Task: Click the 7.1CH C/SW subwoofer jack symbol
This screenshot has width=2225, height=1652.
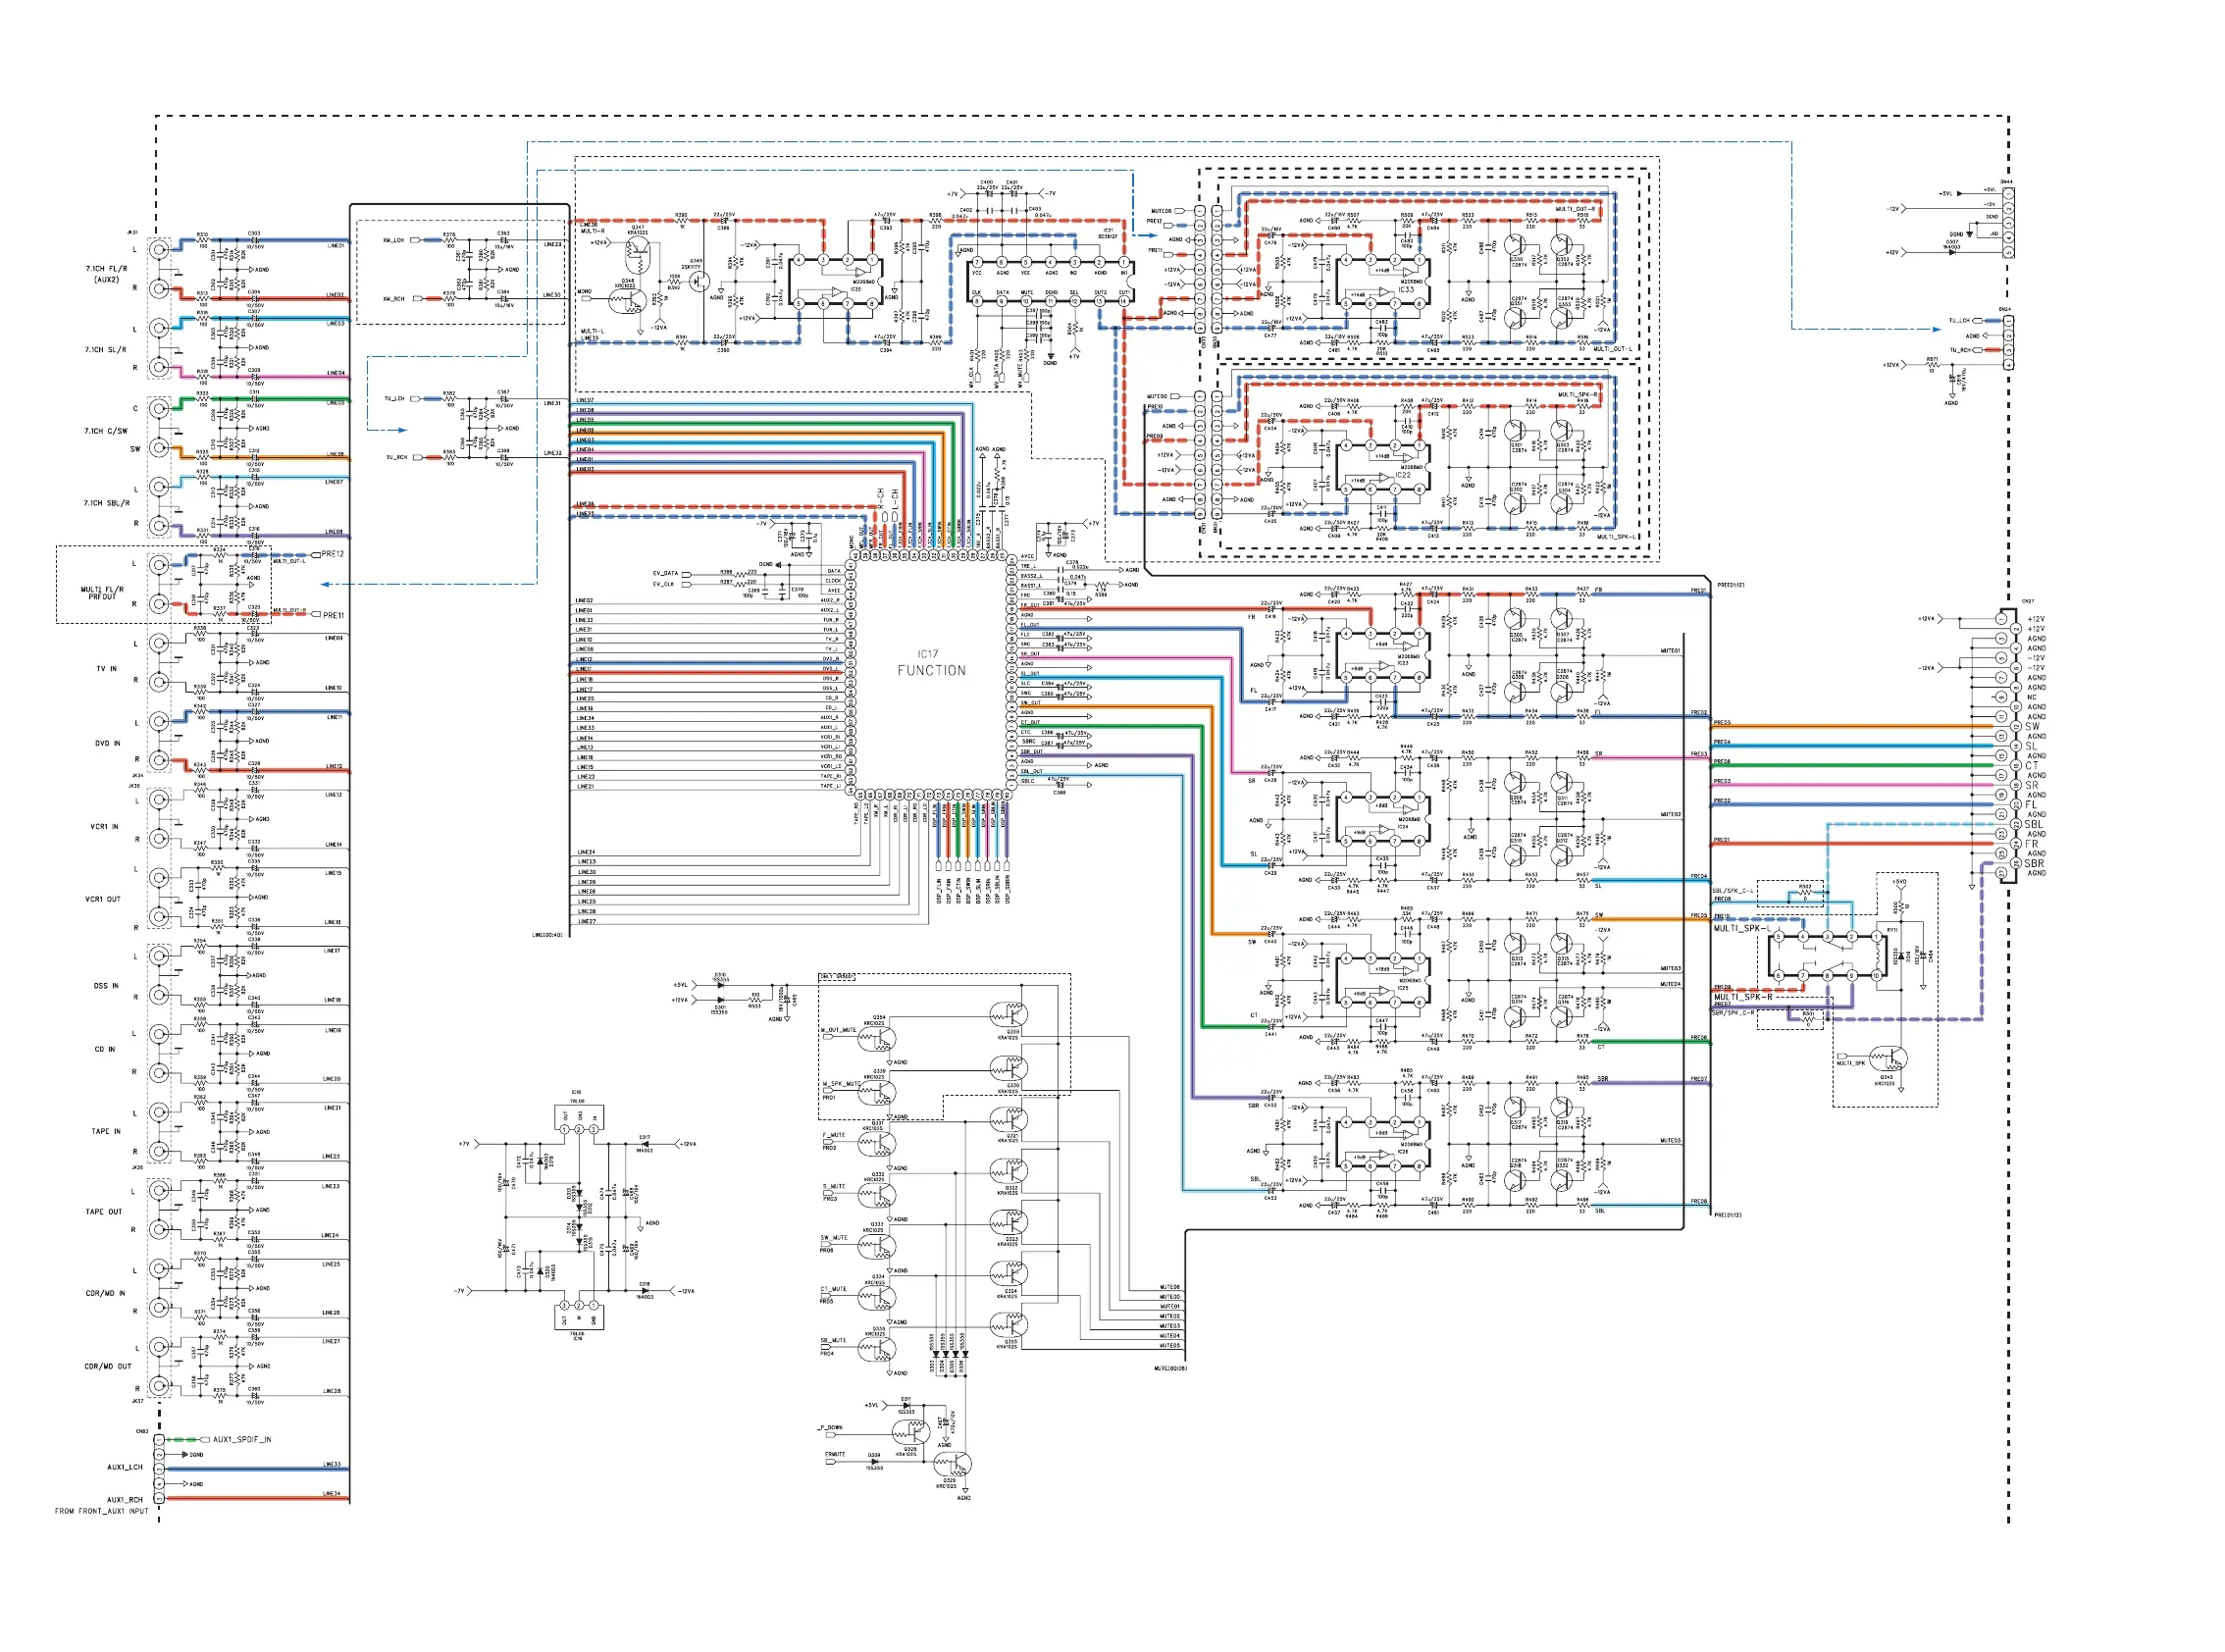Action: click(x=158, y=448)
